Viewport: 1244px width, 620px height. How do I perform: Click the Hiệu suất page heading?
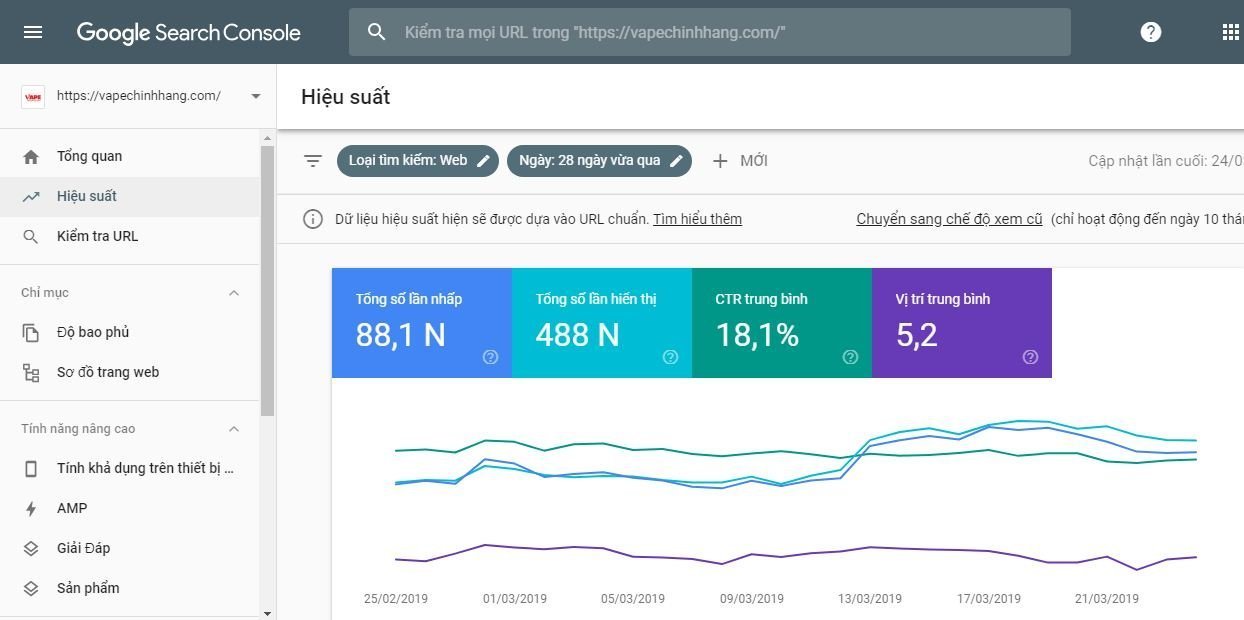coord(345,97)
